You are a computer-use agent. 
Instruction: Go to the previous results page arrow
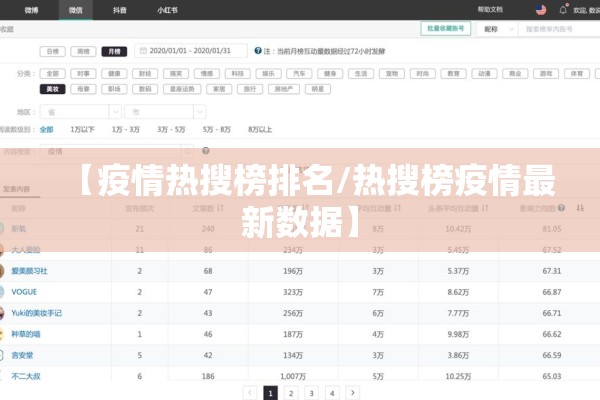coord(250,393)
